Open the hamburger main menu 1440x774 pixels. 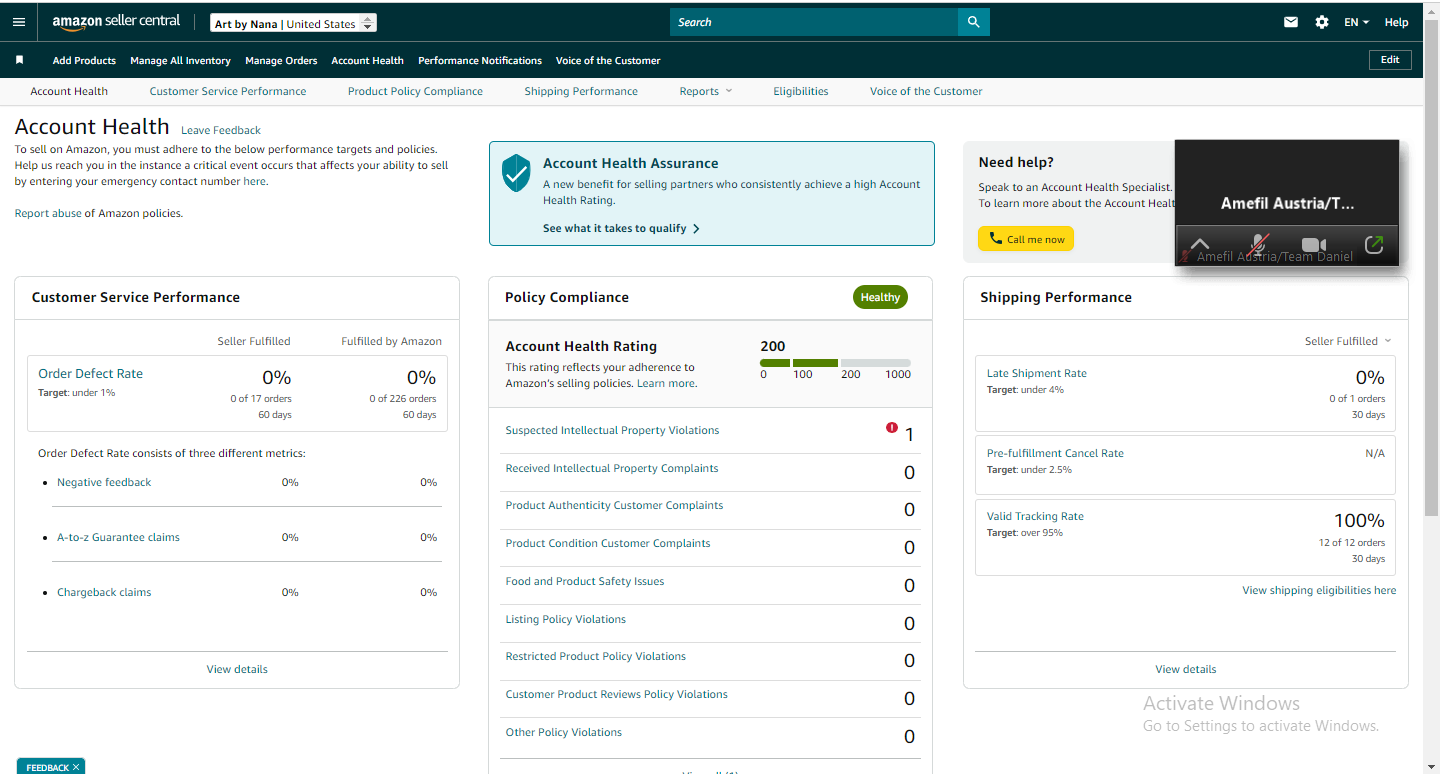(19, 22)
